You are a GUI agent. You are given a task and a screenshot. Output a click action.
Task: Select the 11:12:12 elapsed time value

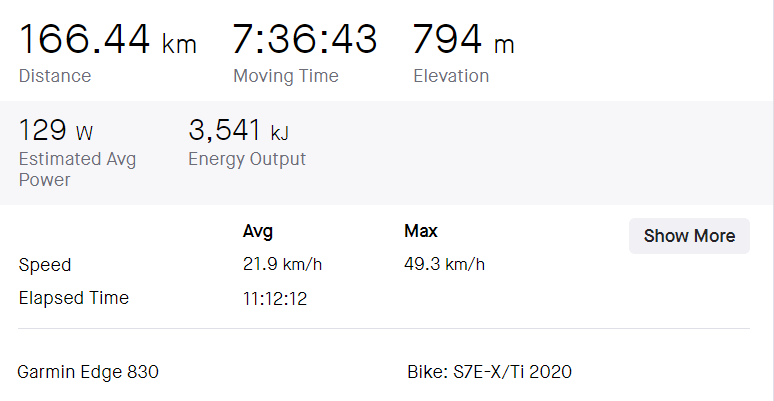(x=274, y=299)
